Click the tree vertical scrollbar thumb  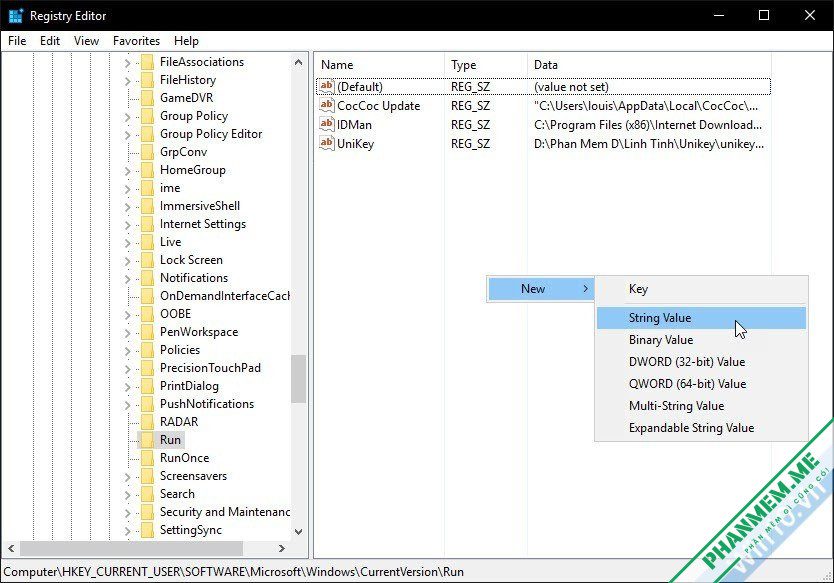[298, 379]
